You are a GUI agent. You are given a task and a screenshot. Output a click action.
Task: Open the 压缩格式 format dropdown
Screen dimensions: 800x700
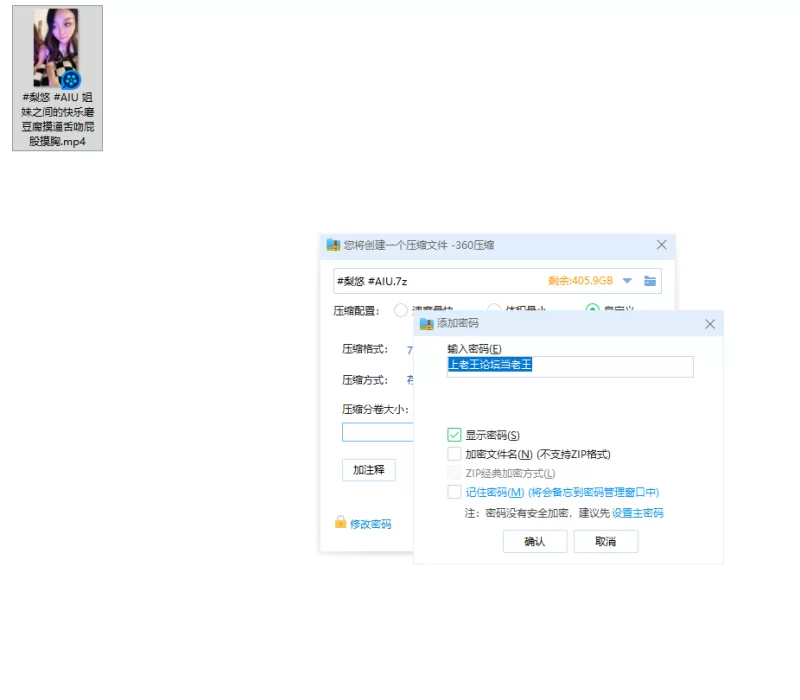click(x=409, y=350)
